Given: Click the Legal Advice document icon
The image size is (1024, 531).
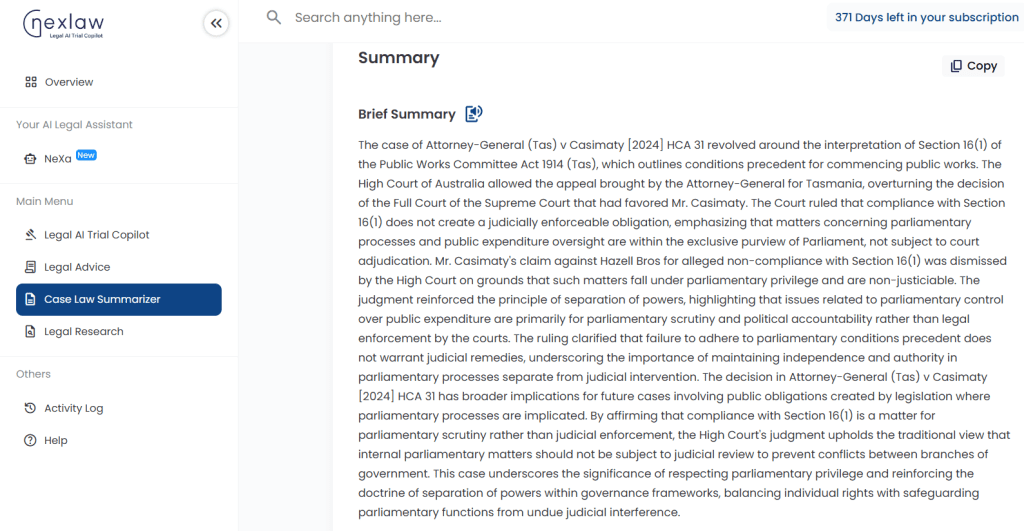Looking at the screenshot, I should (x=30, y=267).
